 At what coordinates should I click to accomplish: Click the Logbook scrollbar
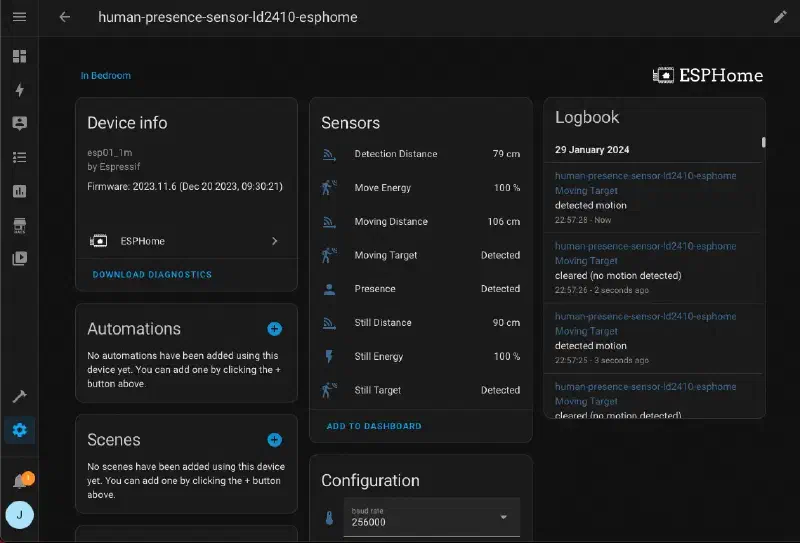[x=763, y=142]
